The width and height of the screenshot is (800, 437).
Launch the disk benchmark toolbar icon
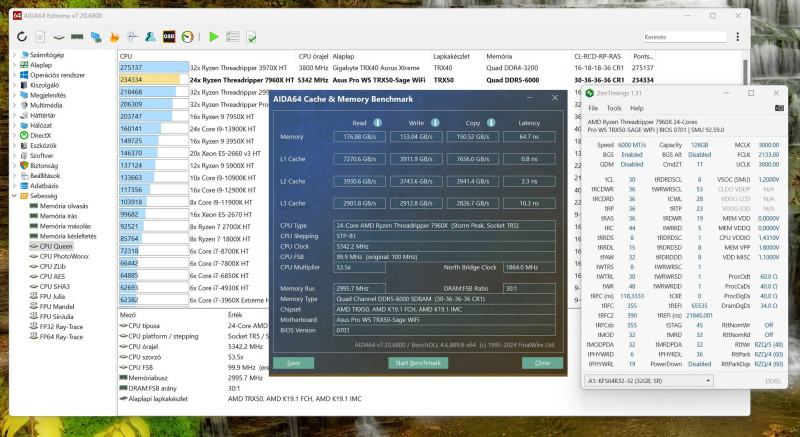59,37
